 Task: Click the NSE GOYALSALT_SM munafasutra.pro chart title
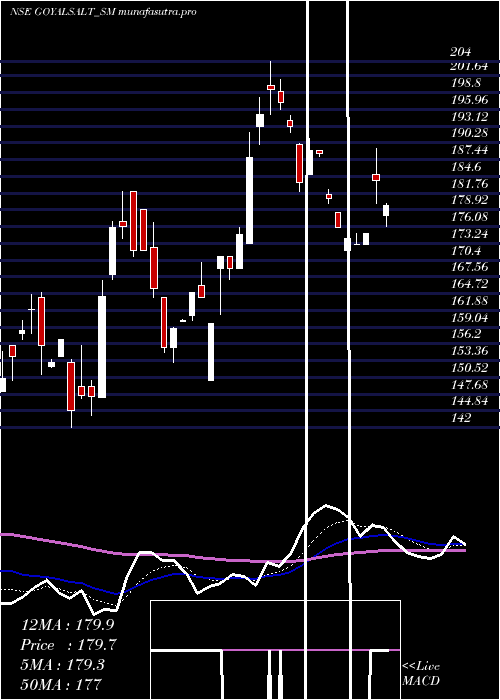103,12
